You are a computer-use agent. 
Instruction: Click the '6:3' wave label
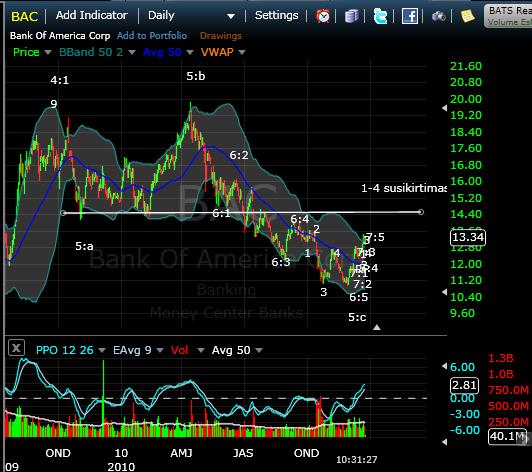pos(281,262)
